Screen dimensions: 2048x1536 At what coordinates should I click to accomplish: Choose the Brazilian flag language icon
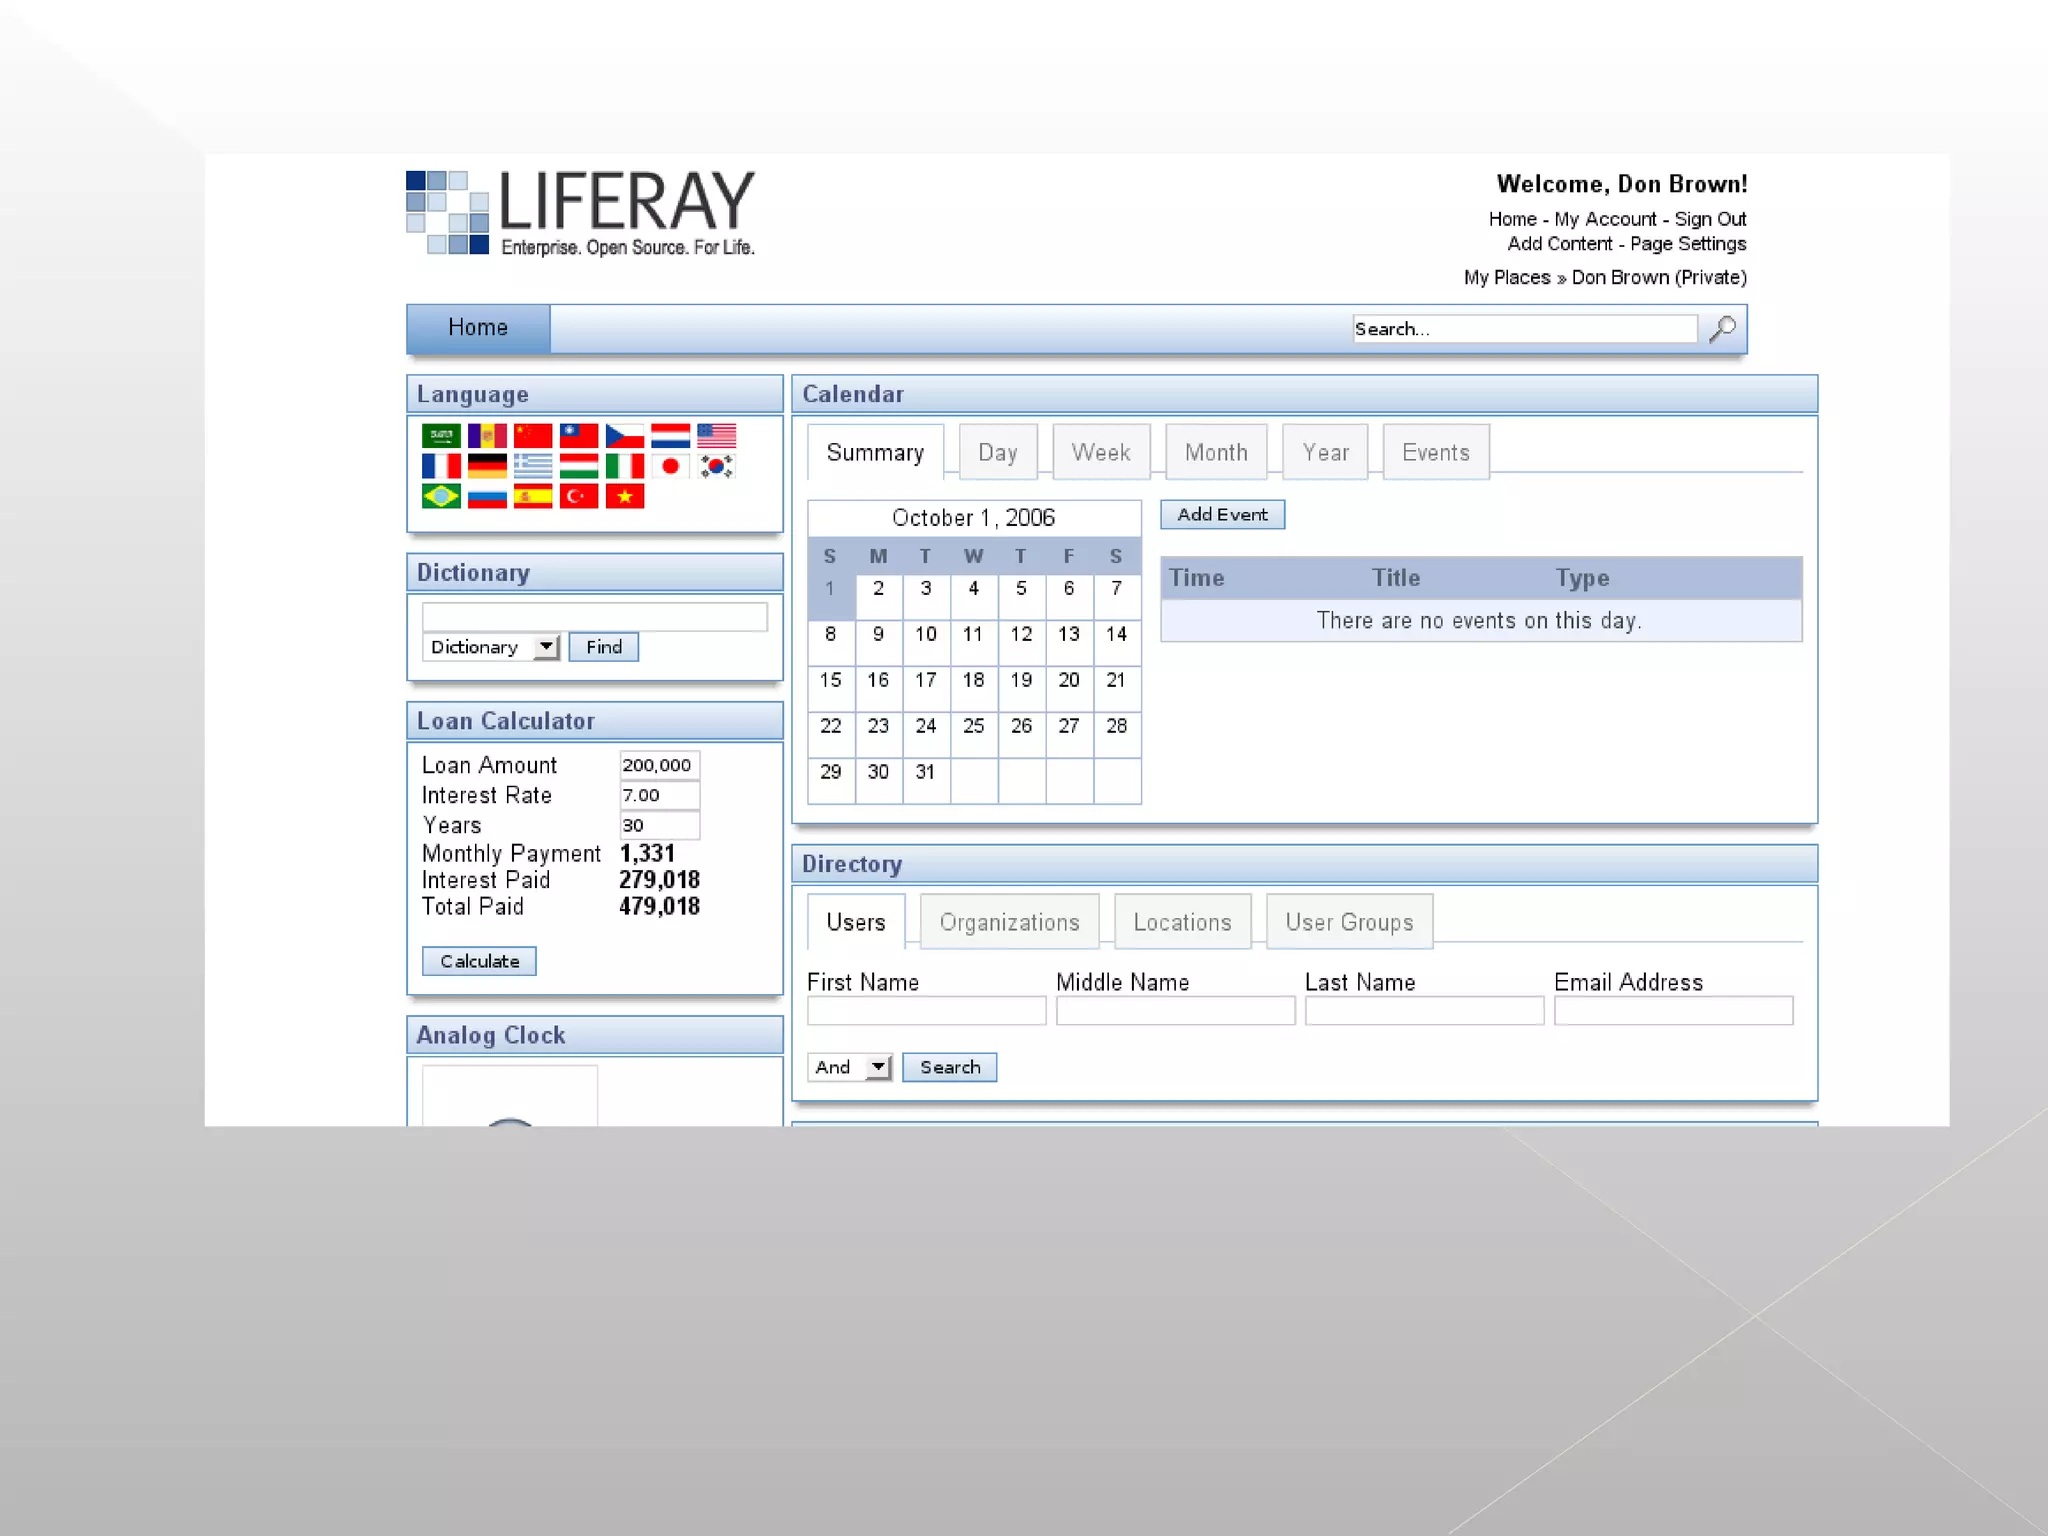pyautogui.click(x=441, y=496)
